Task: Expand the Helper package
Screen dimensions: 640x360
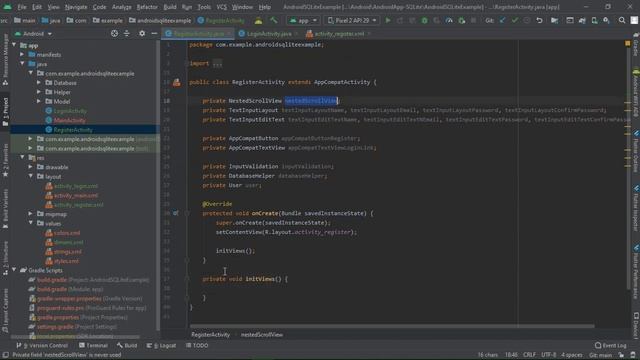Action: (x=39, y=92)
